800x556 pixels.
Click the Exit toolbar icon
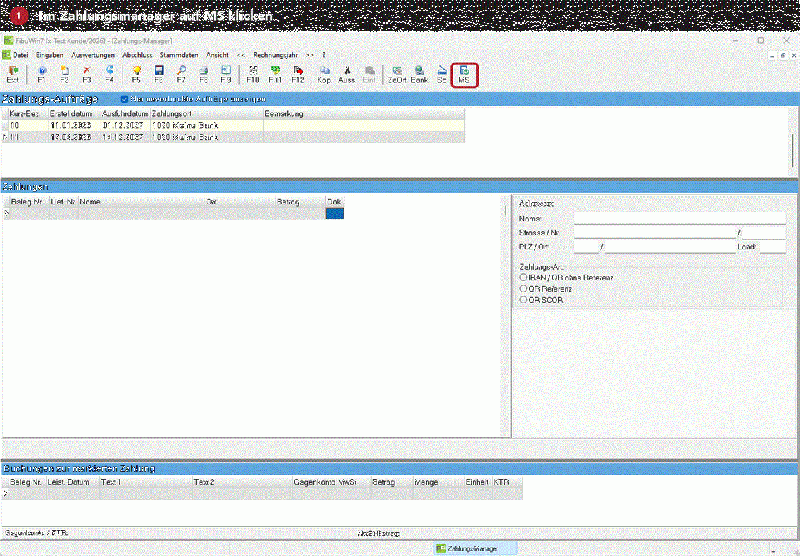(13, 74)
